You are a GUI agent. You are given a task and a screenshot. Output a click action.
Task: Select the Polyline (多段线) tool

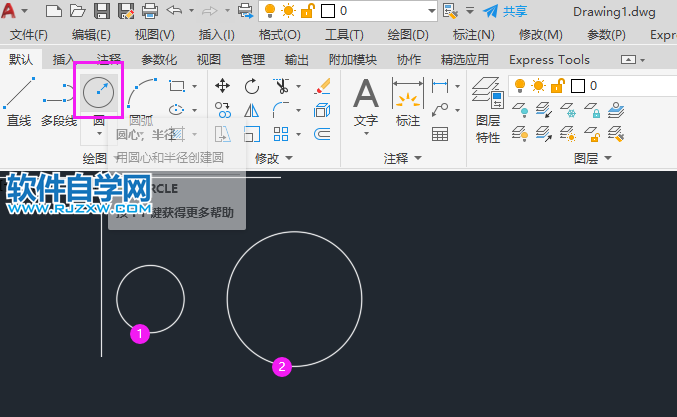click(59, 101)
